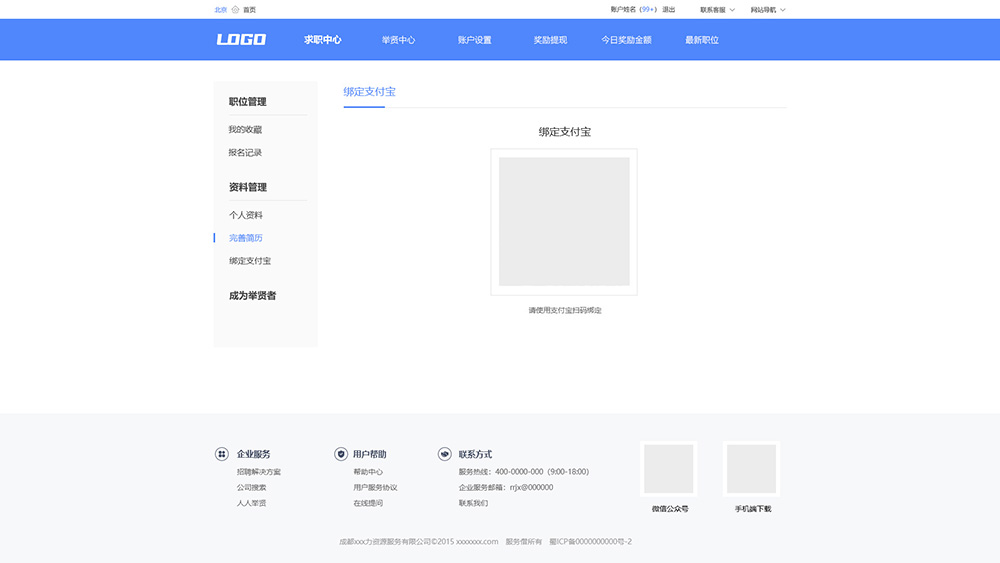Image resolution: width=1000 pixels, height=563 pixels.
Task: Click 退出 to log out
Action: click(668, 10)
